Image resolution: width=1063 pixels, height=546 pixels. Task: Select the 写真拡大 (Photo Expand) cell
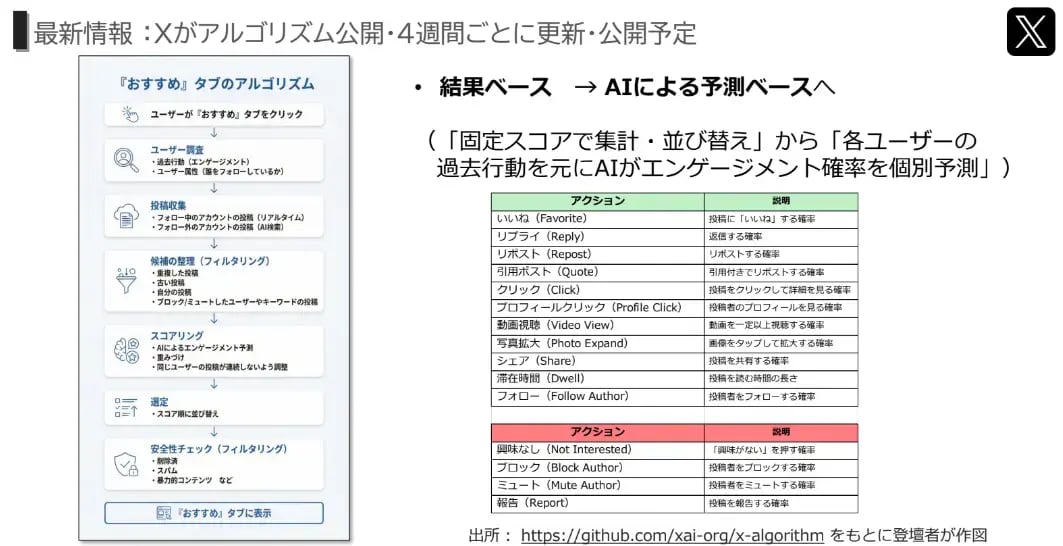point(597,343)
